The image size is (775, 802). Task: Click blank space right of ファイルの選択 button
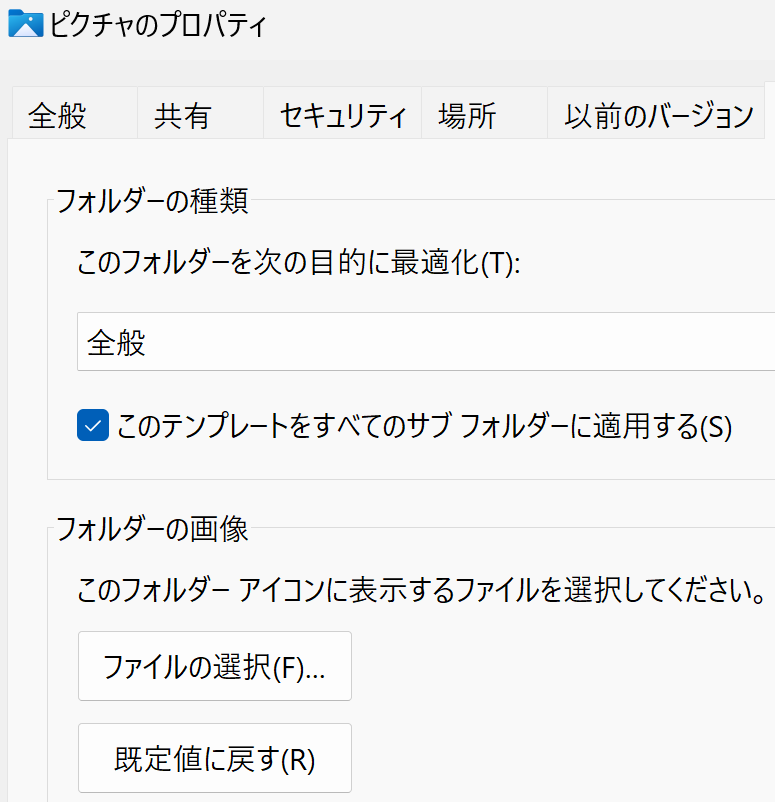tap(560, 666)
